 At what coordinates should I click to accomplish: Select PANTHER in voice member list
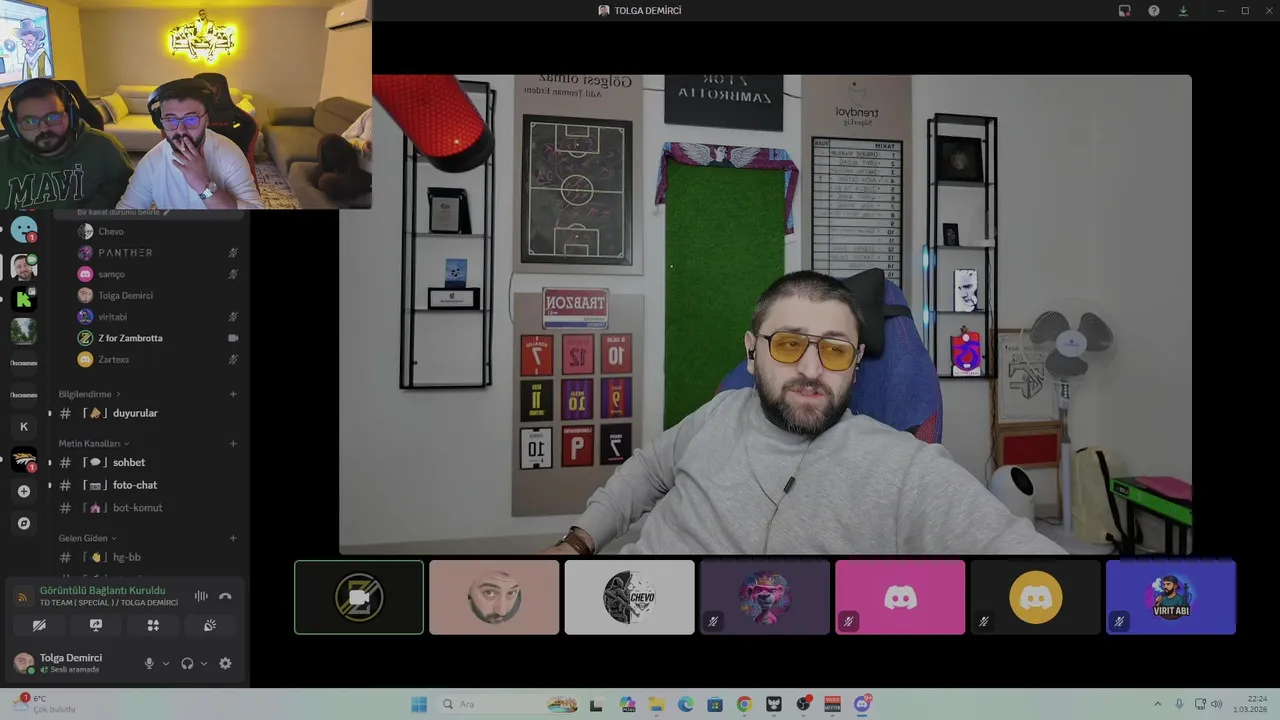(x=157, y=253)
